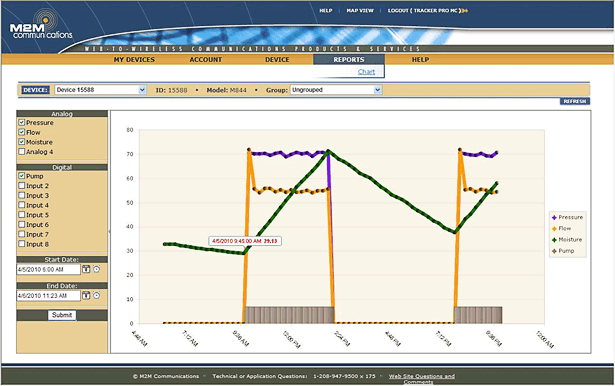
Task: Uncheck the Moisture checkbox
Action: coord(22,142)
